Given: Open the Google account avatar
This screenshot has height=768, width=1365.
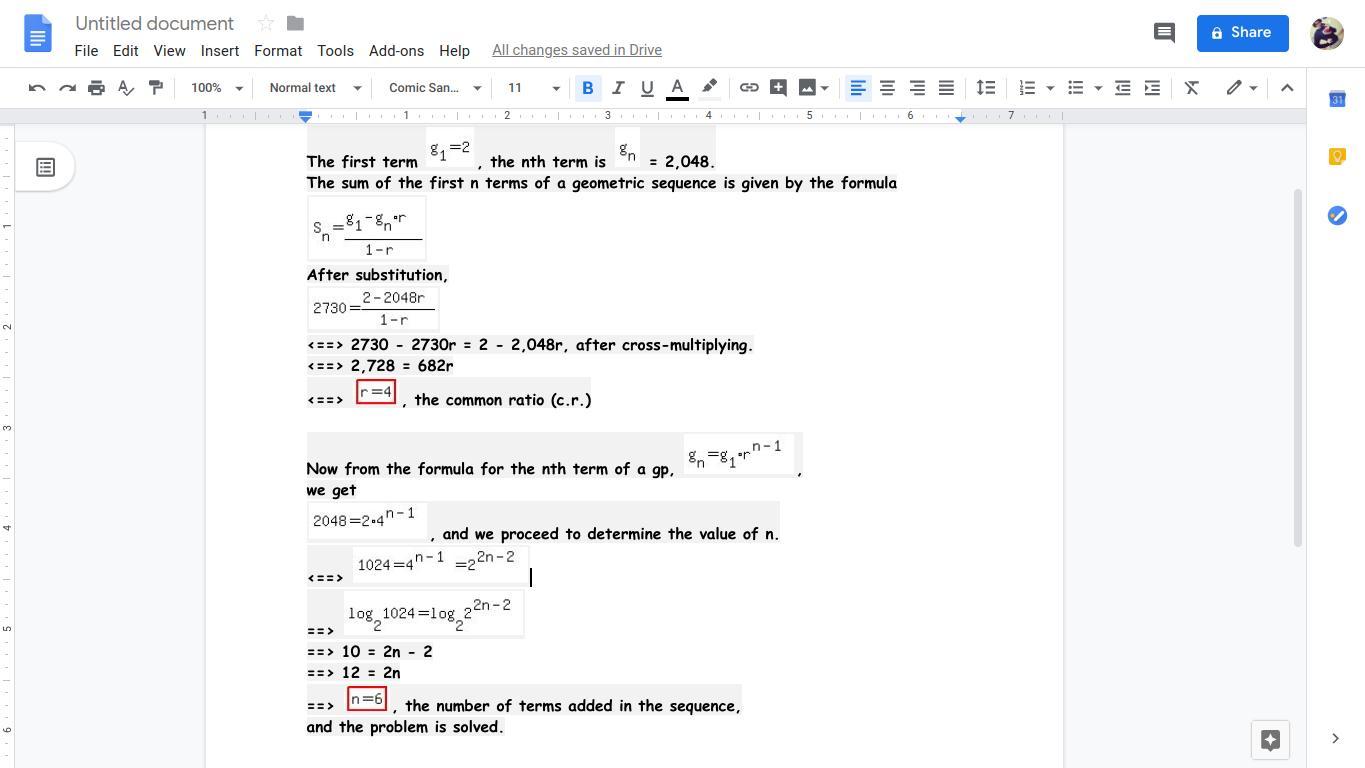Looking at the screenshot, I should tap(1327, 33).
